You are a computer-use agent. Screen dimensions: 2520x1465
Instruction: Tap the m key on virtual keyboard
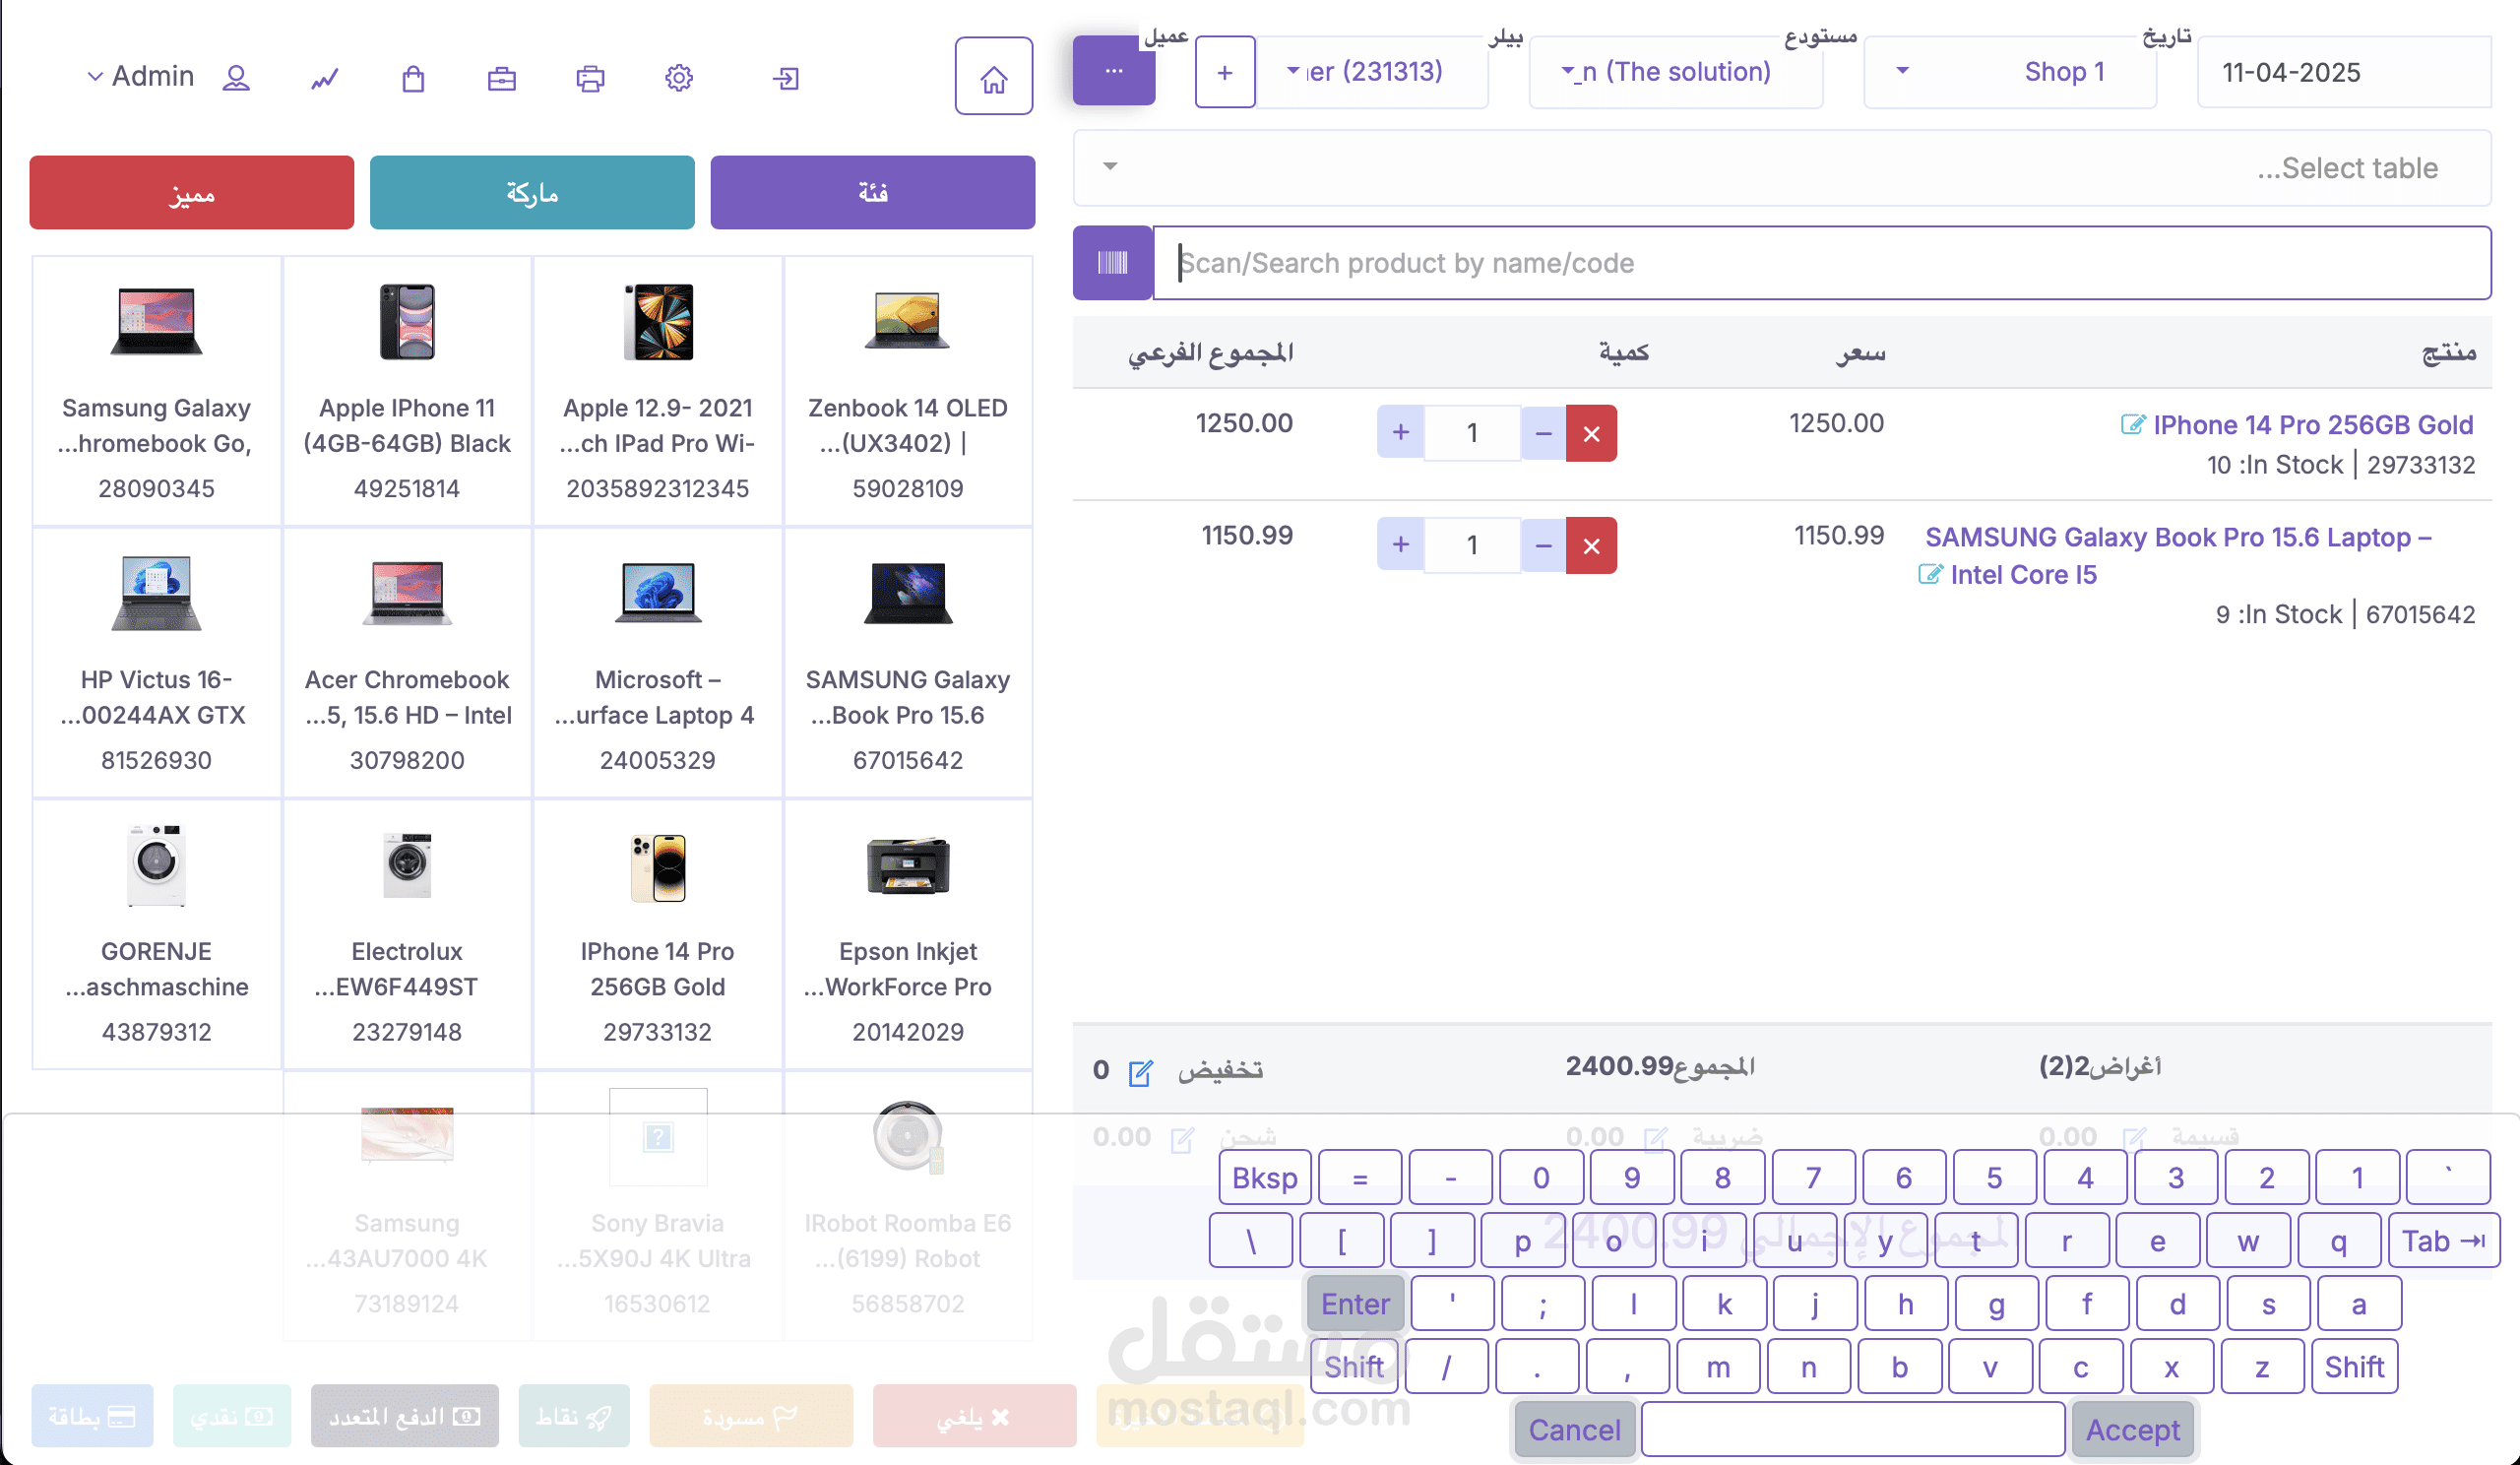click(1718, 1366)
